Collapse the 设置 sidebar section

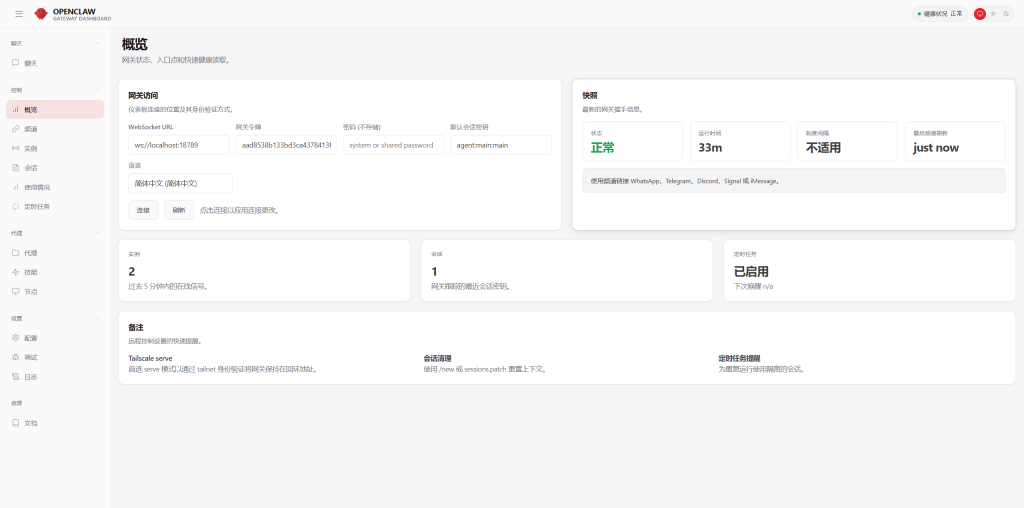pos(97,318)
